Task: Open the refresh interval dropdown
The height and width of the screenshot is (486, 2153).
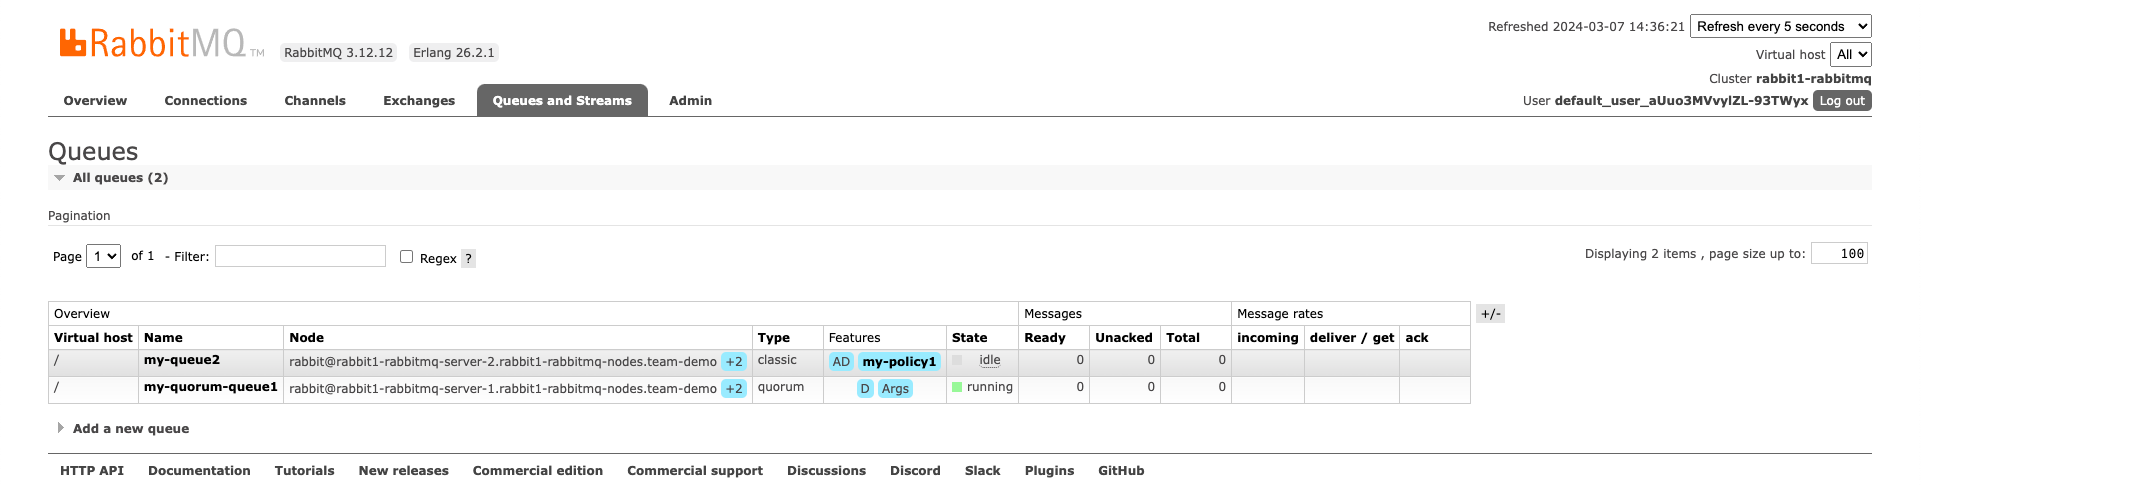Action: [x=1781, y=27]
